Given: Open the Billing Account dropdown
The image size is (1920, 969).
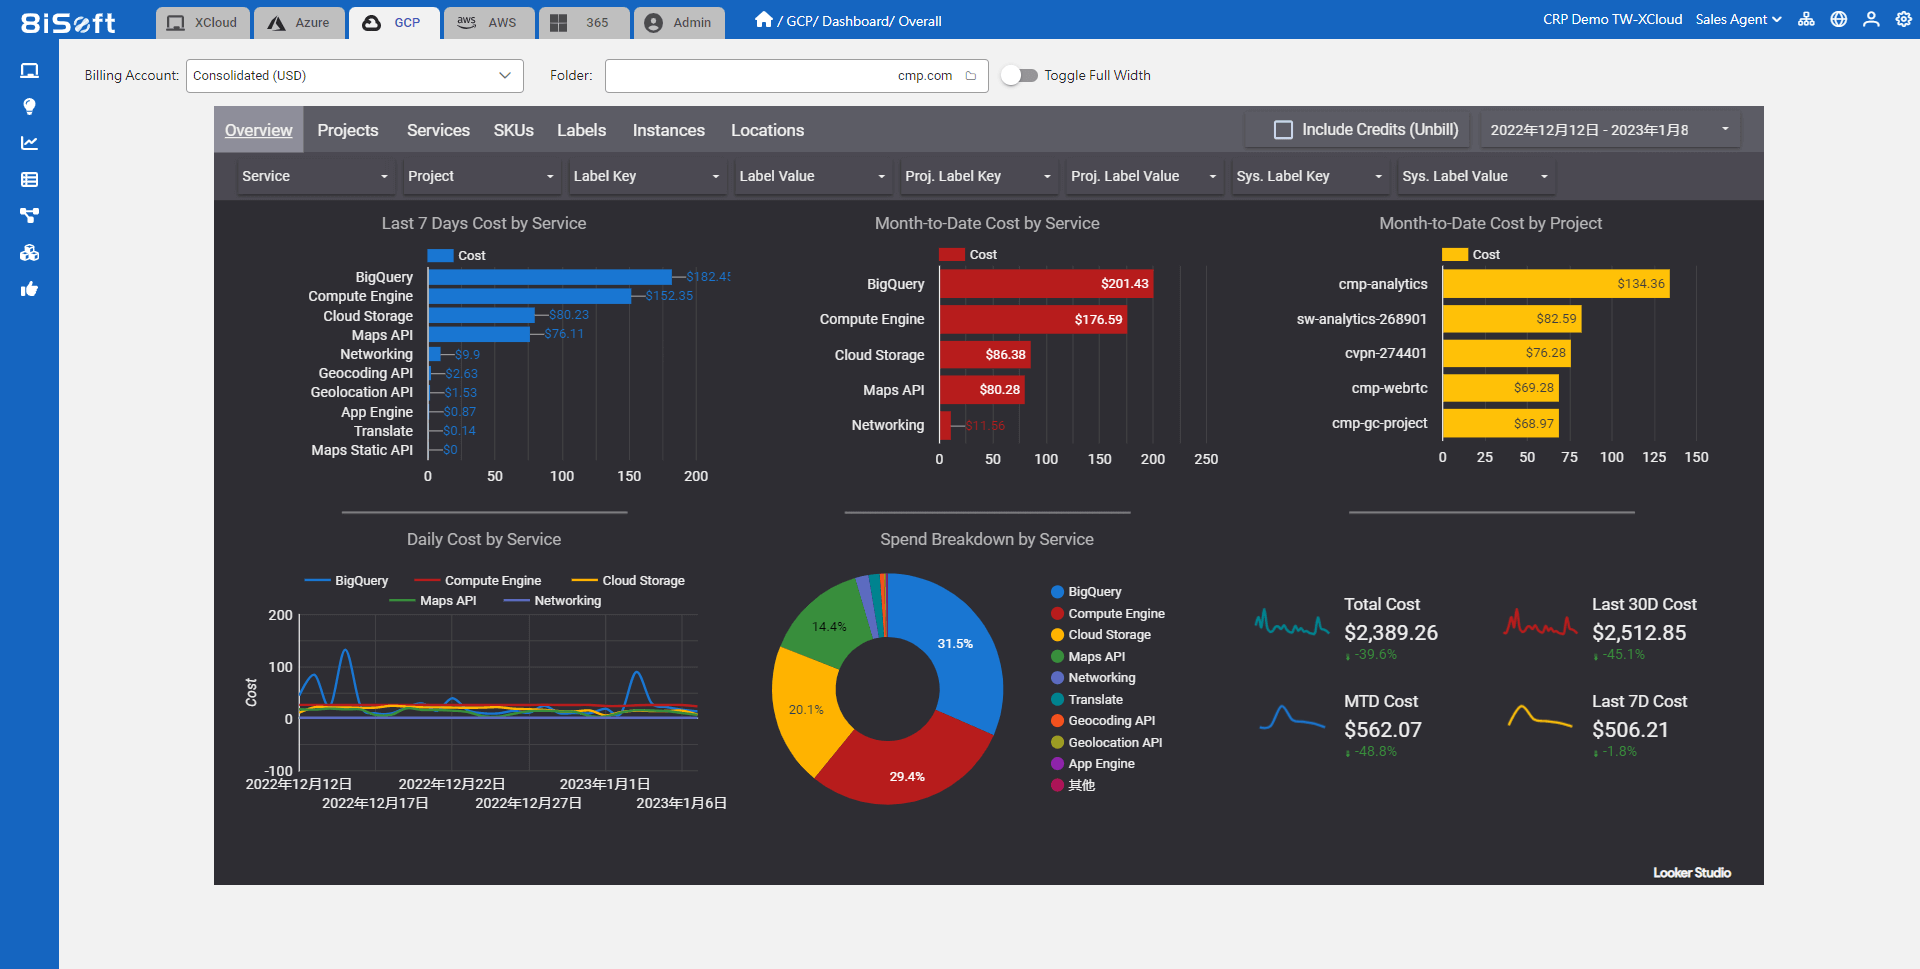Looking at the screenshot, I should pyautogui.click(x=355, y=76).
